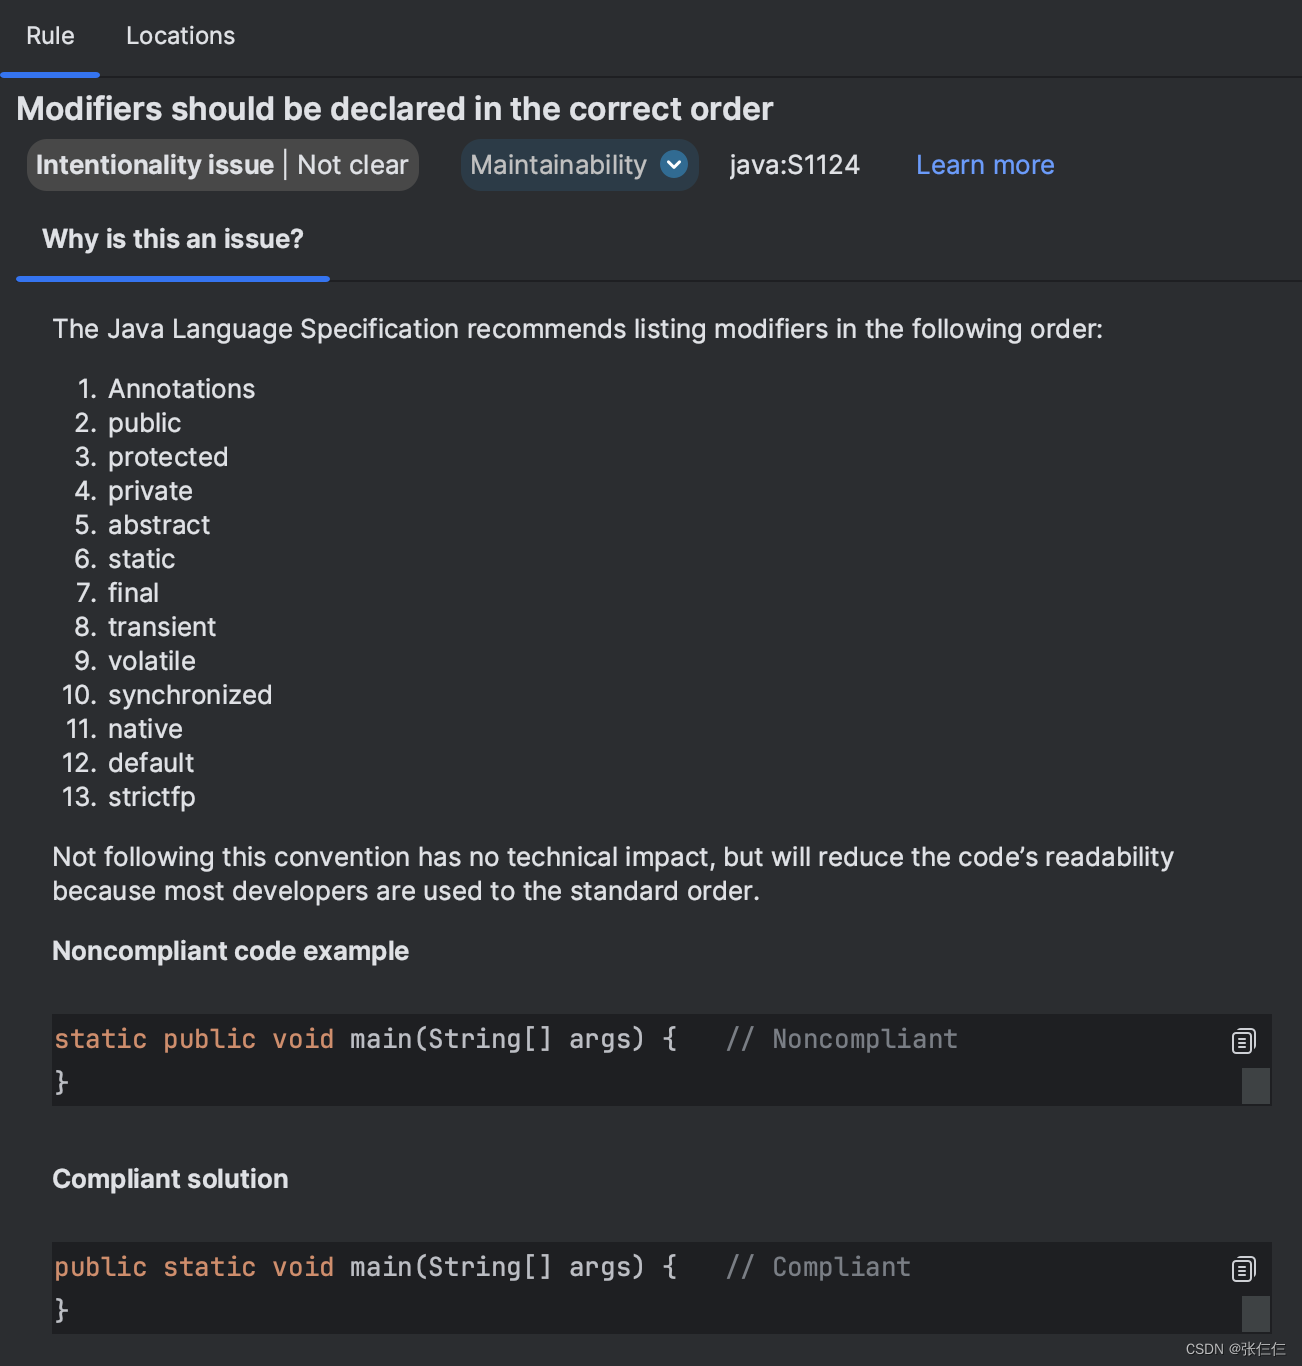Image resolution: width=1302 pixels, height=1366 pixels.
Task: Copy the noncompliant code example
Action: (1243, 1041)
